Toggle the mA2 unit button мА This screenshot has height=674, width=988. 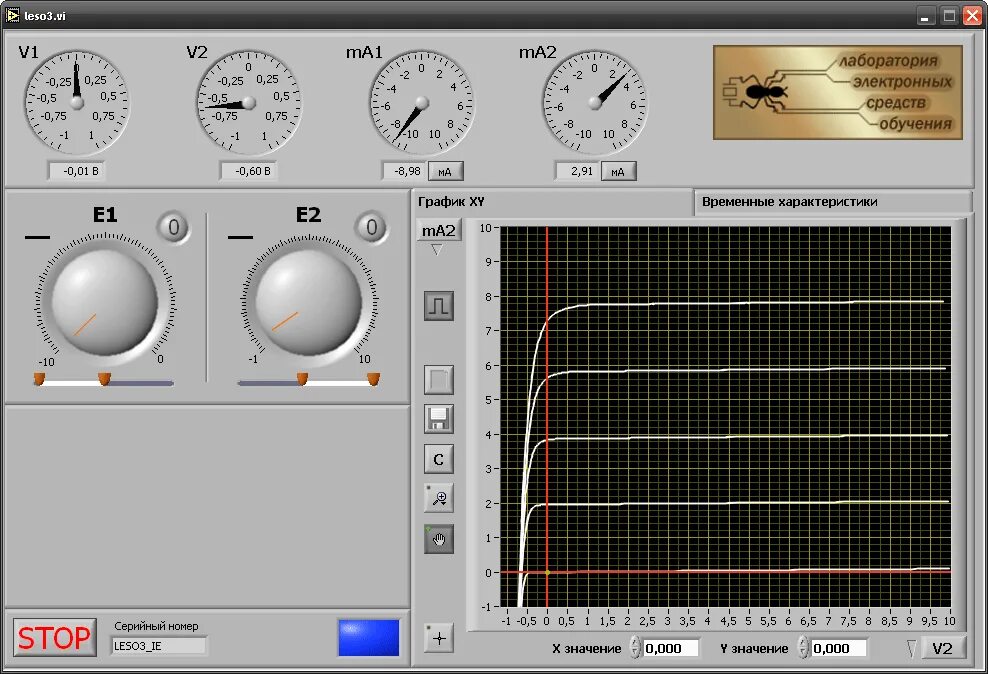(618, 171)
